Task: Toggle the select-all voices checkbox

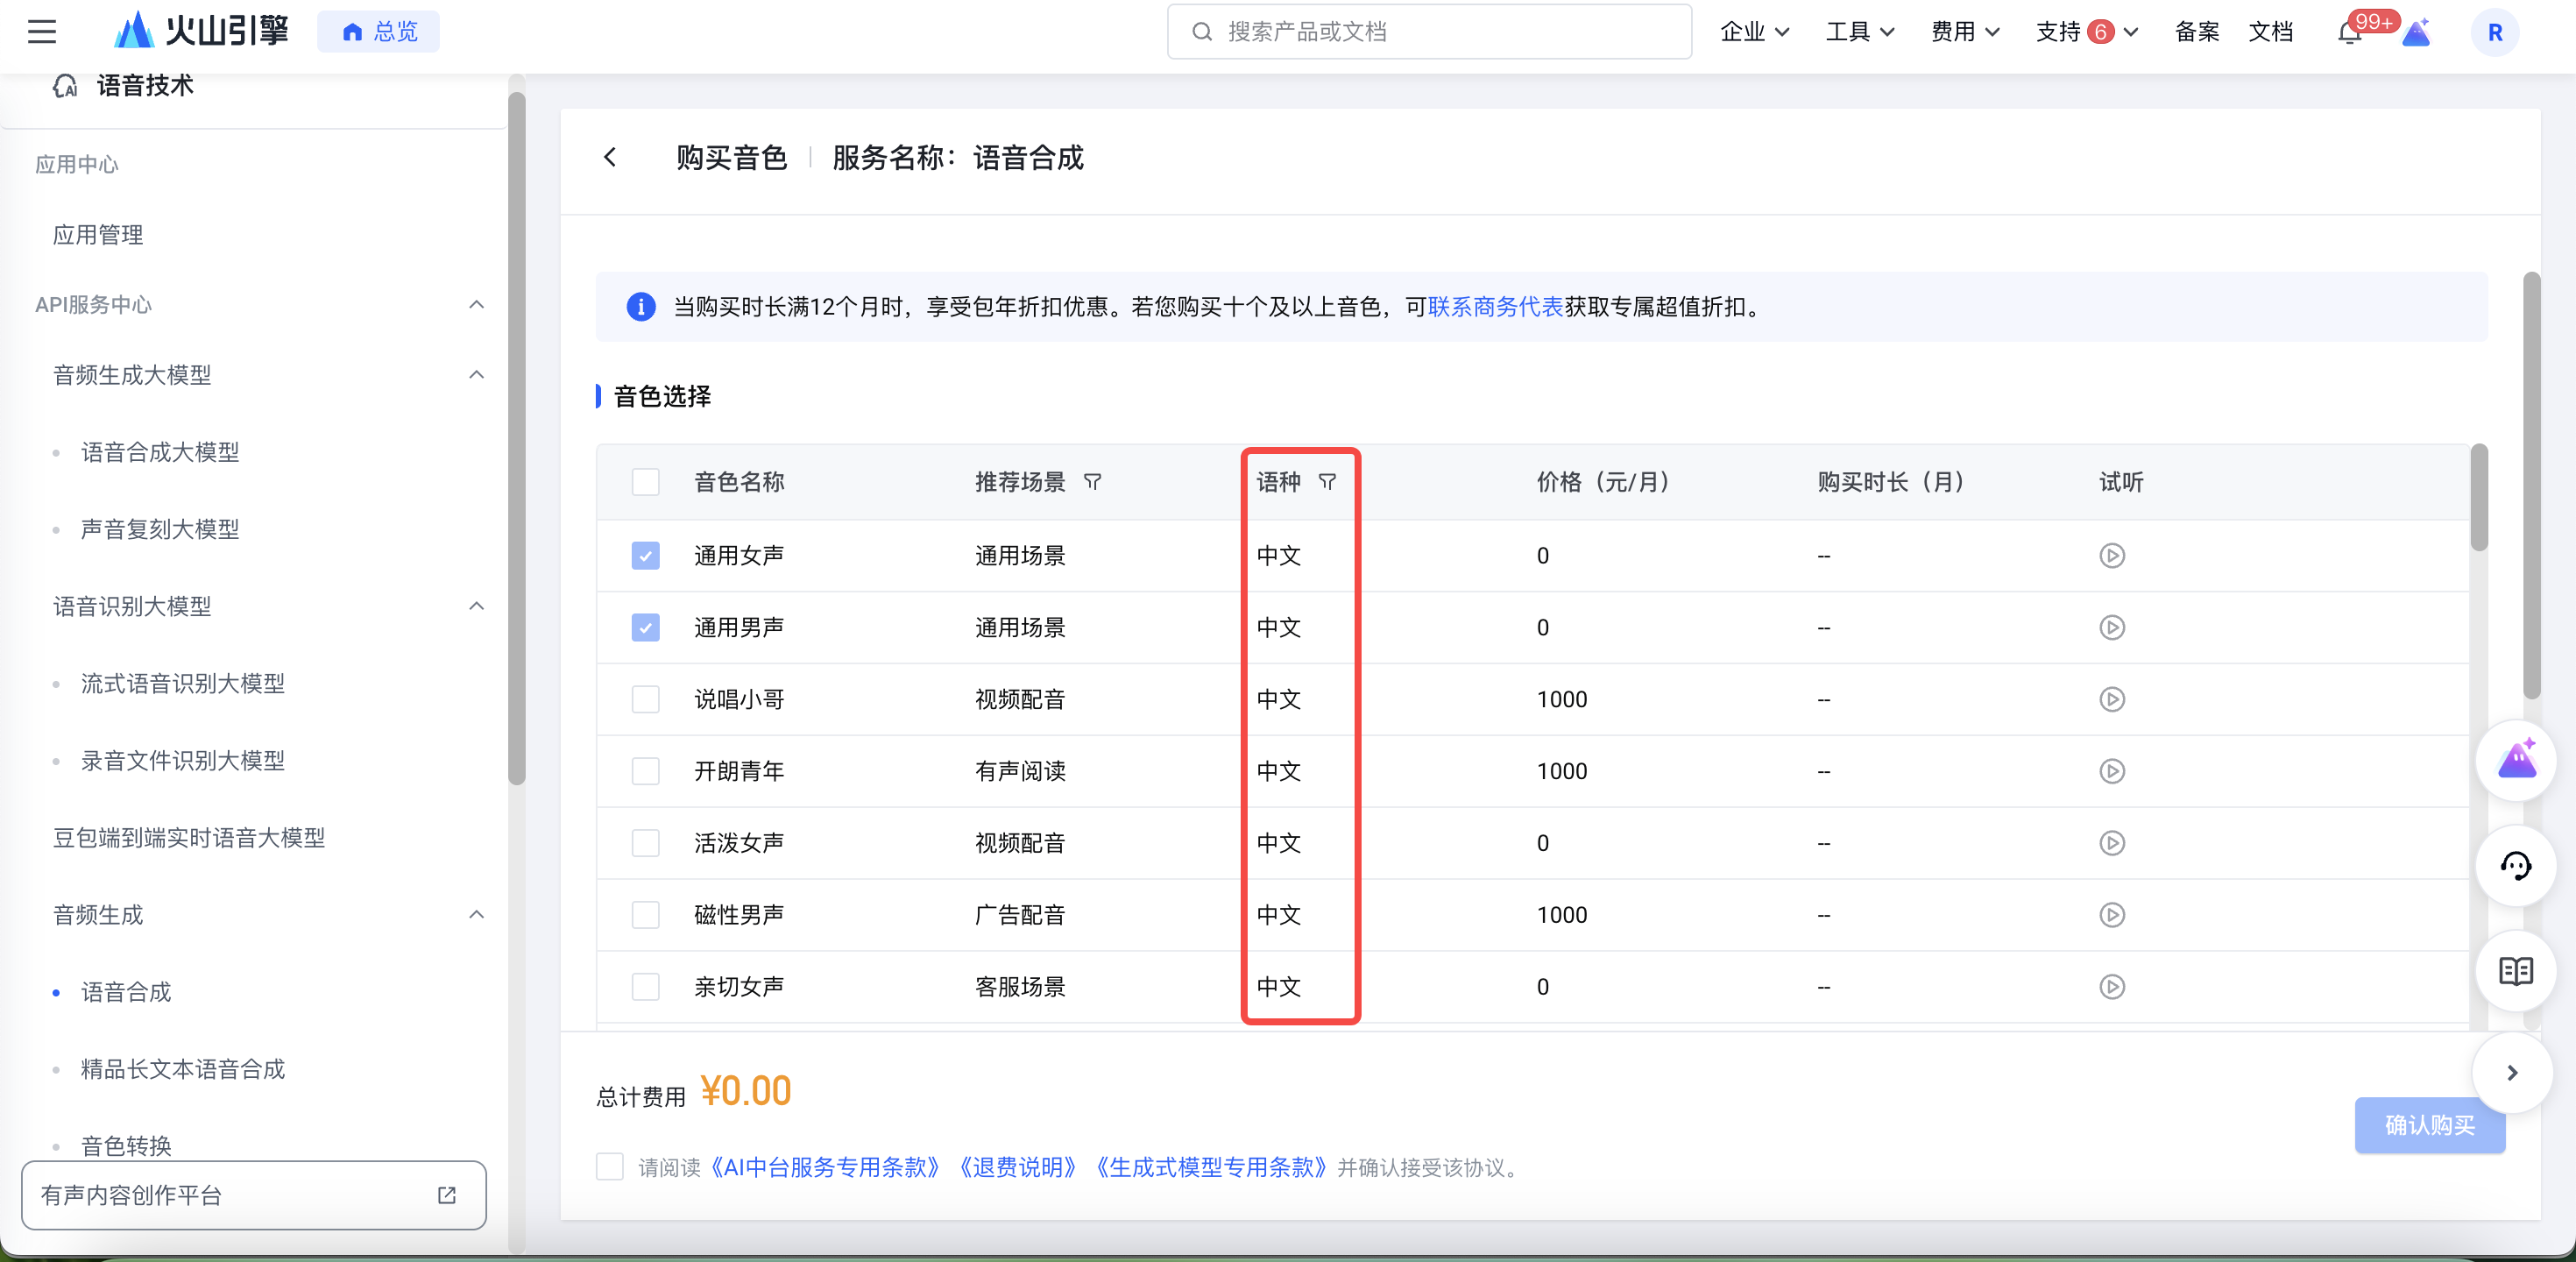Action: tap(646, 482)
